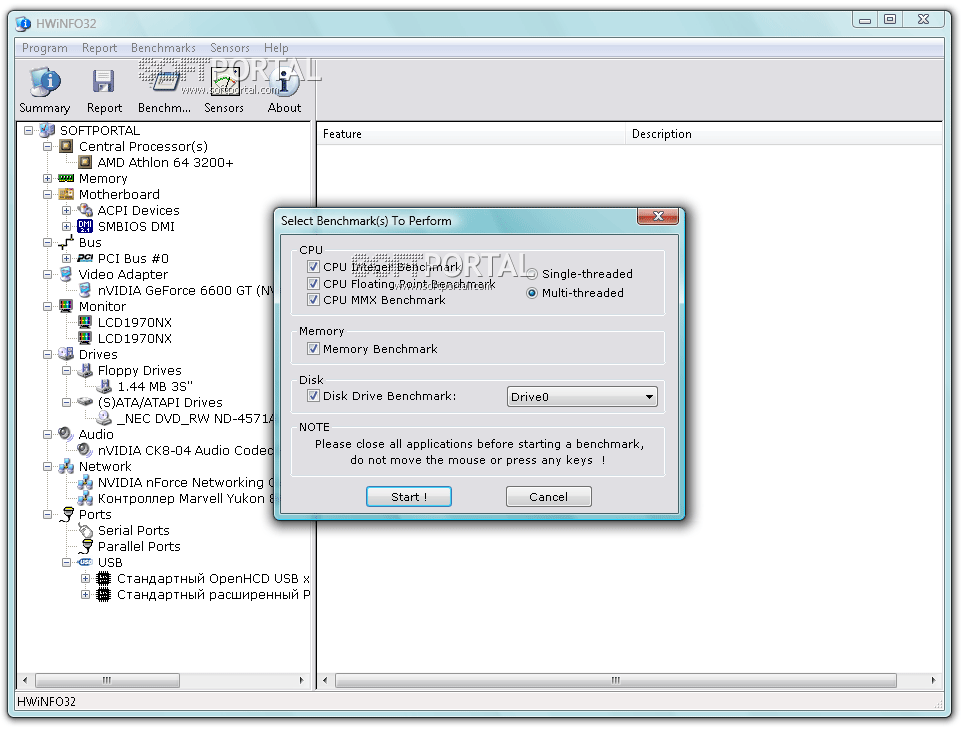Open the Drive0 disk dropdown
Viewport: 964px width, 731px height.
[x=582, y=397]
